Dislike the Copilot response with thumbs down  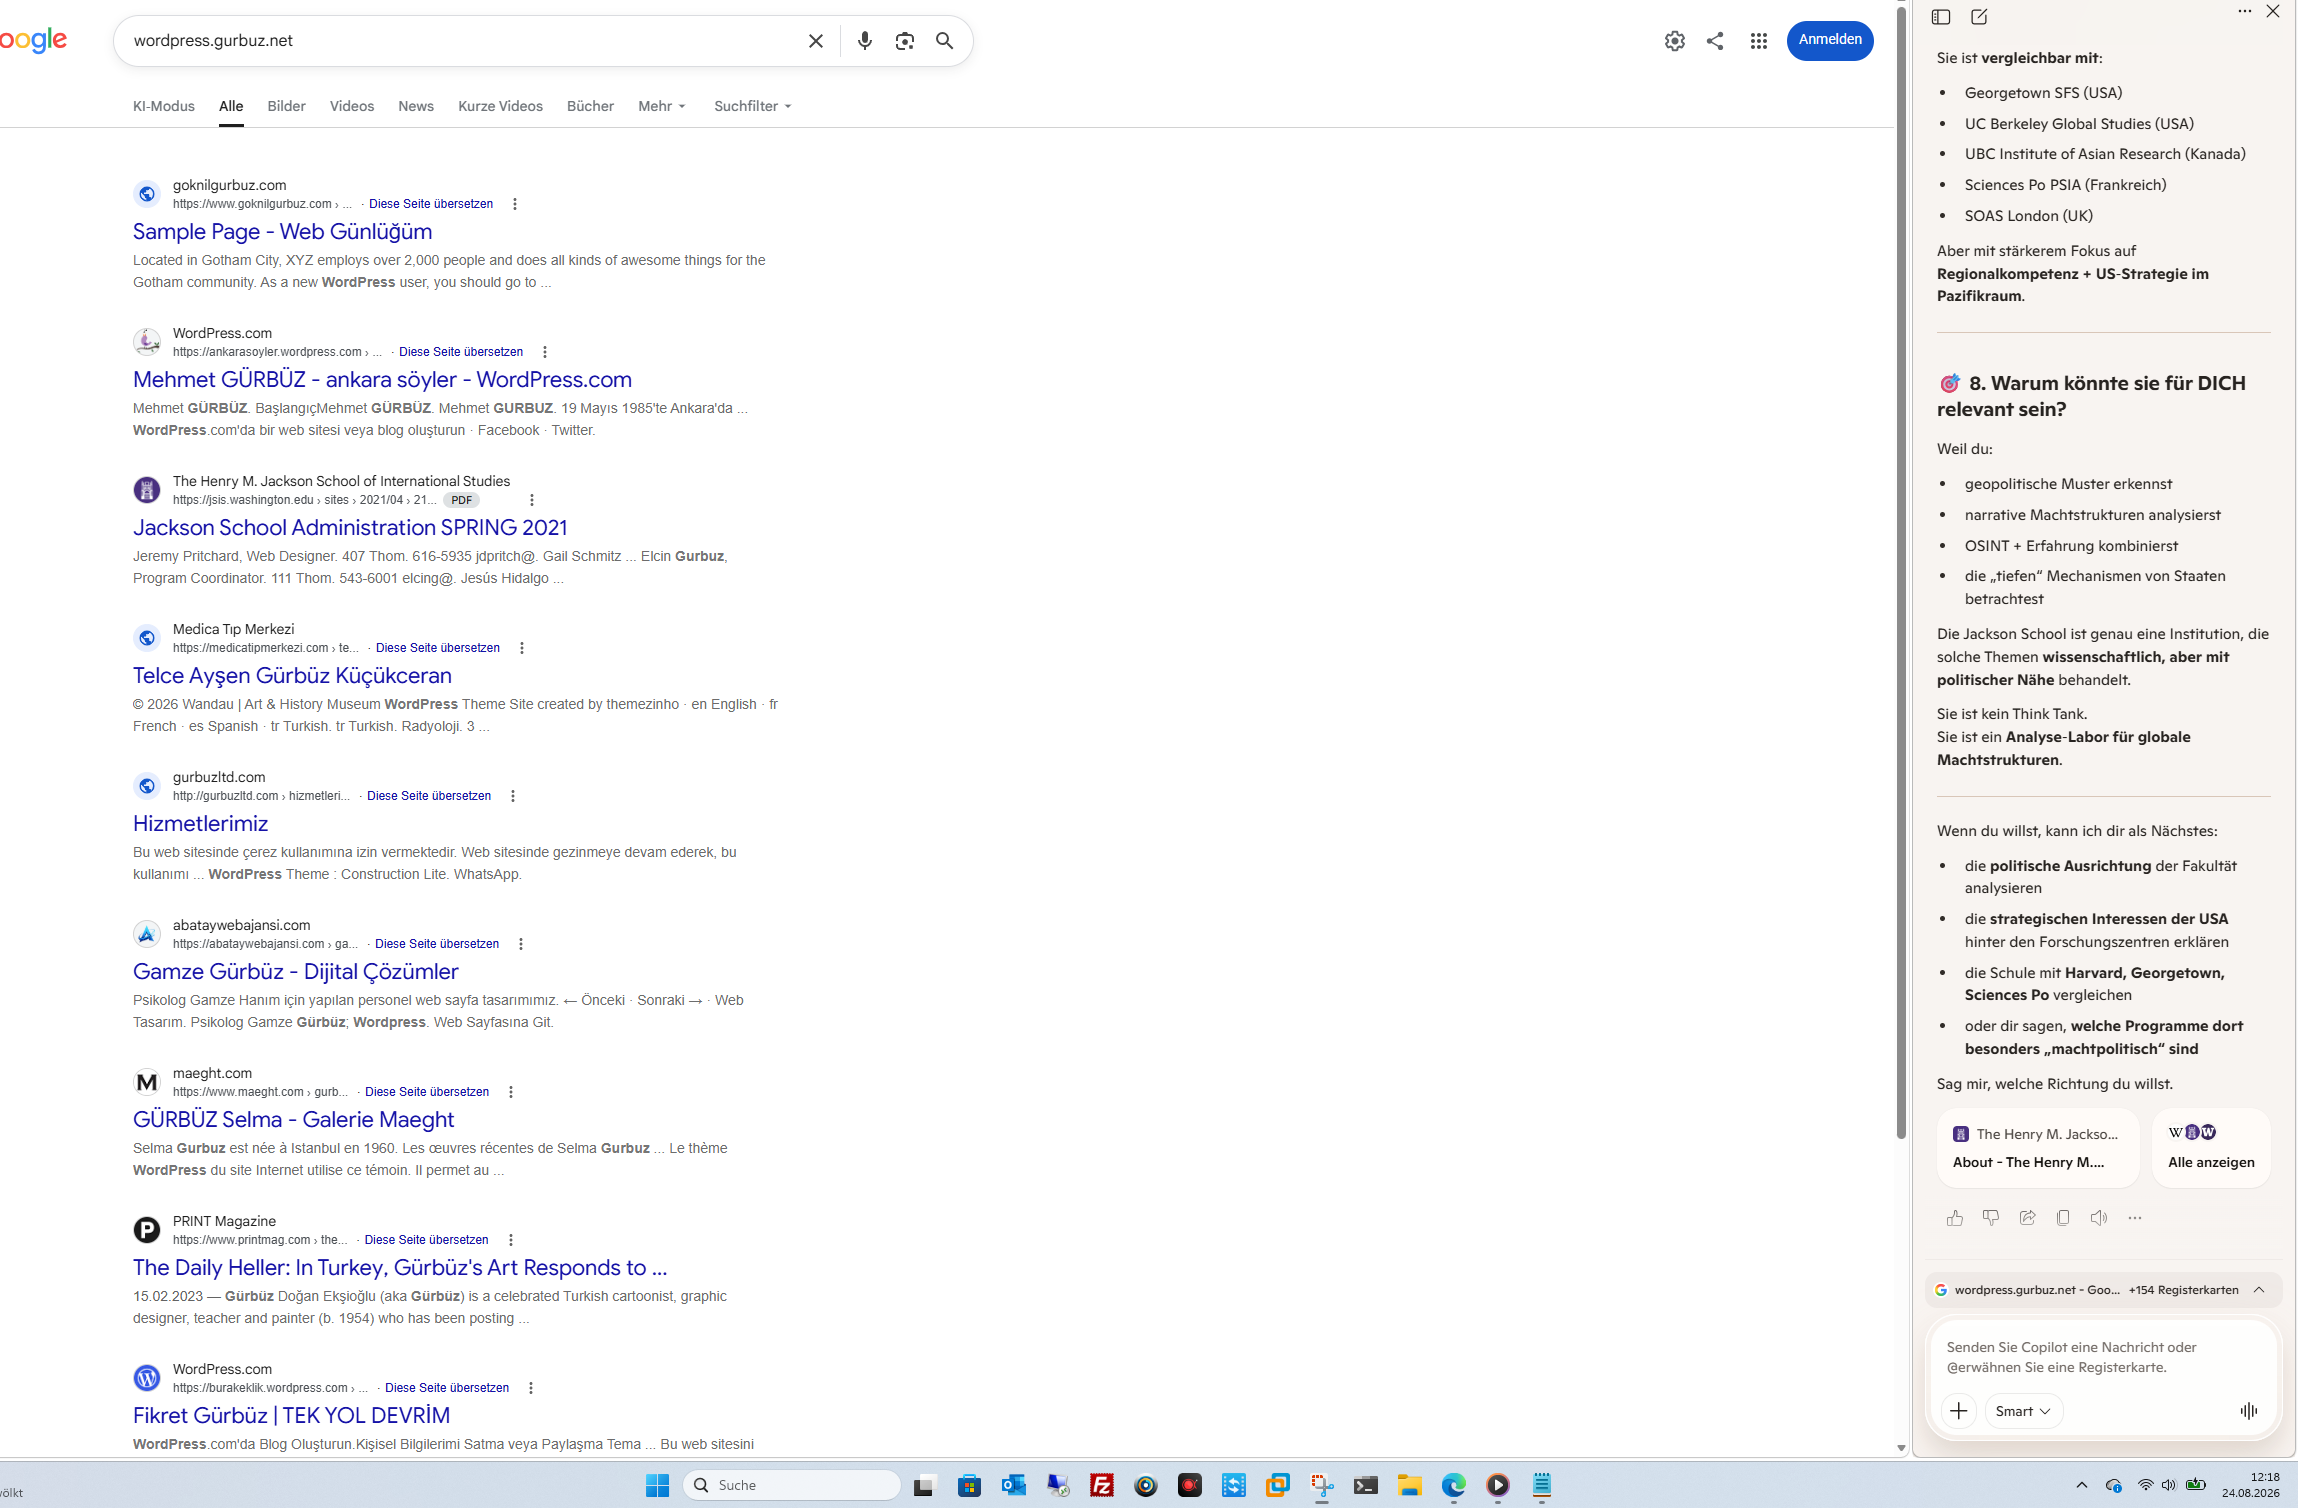coord(1991,1218)
